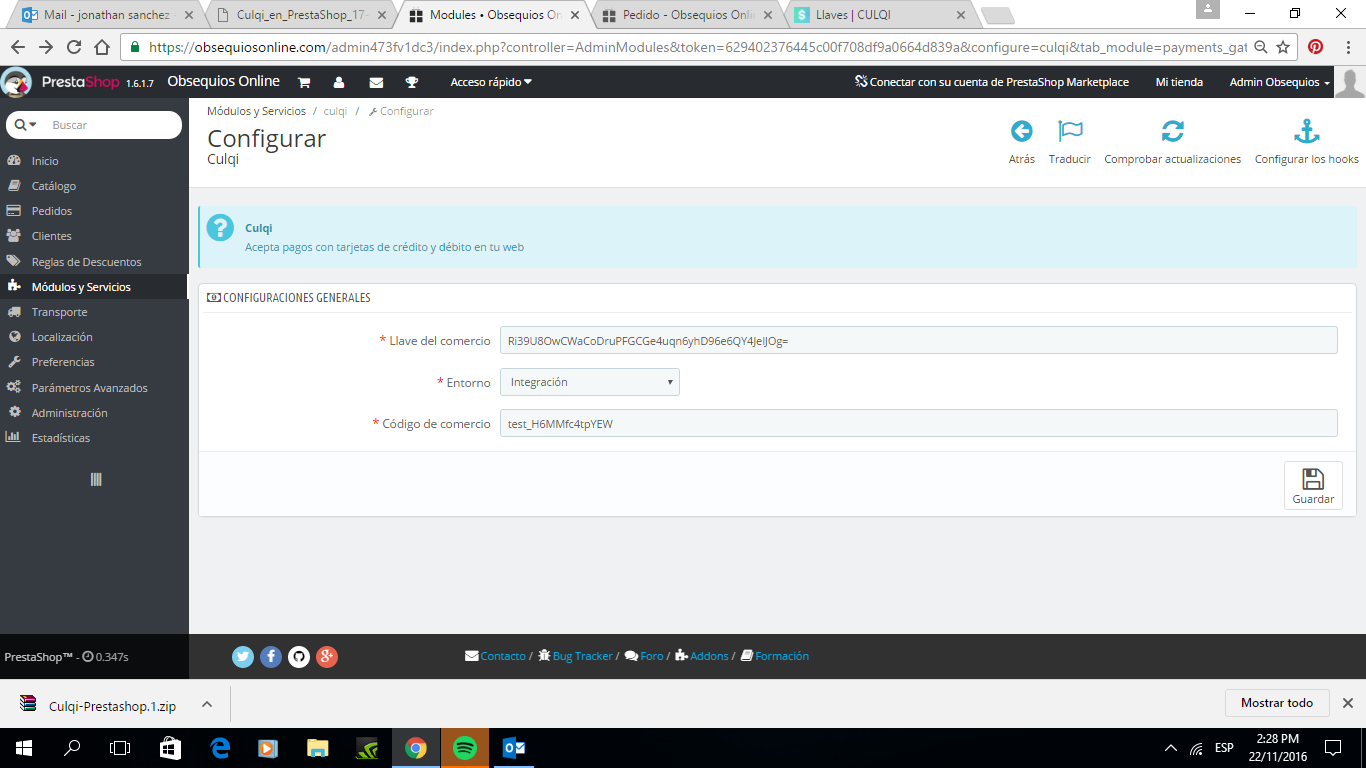Focus the Llave del comercio field
This screenshot has width=1366, height=768.
[x=918, y=340]
